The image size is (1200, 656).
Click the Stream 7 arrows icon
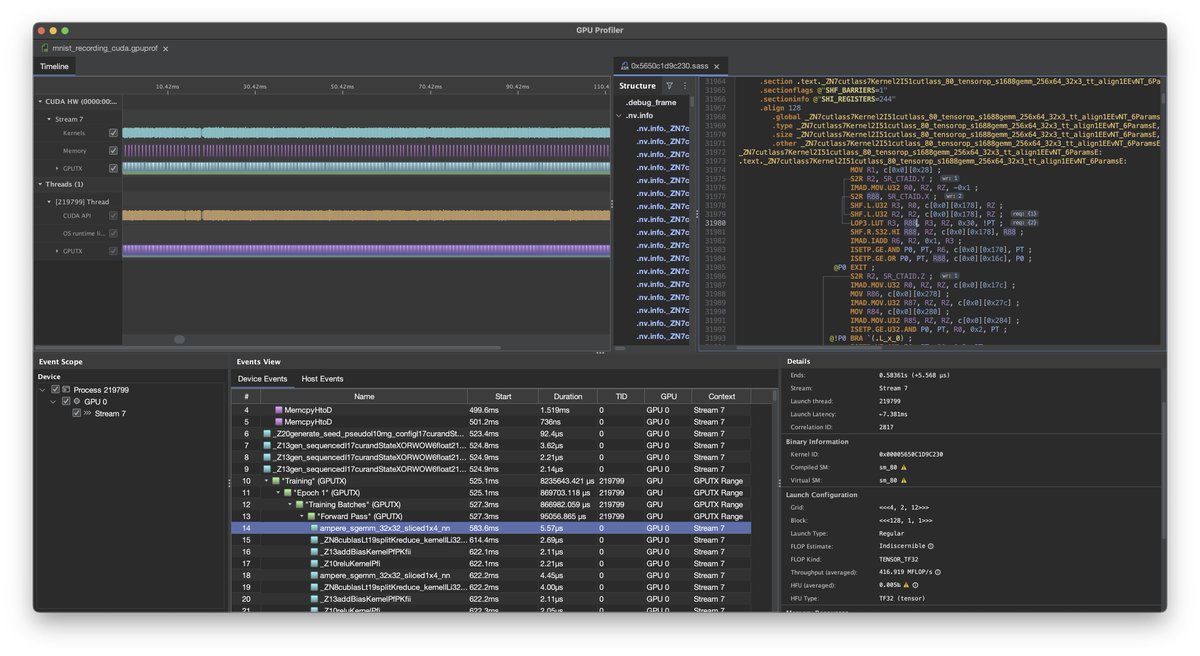(x=88, y=413)
